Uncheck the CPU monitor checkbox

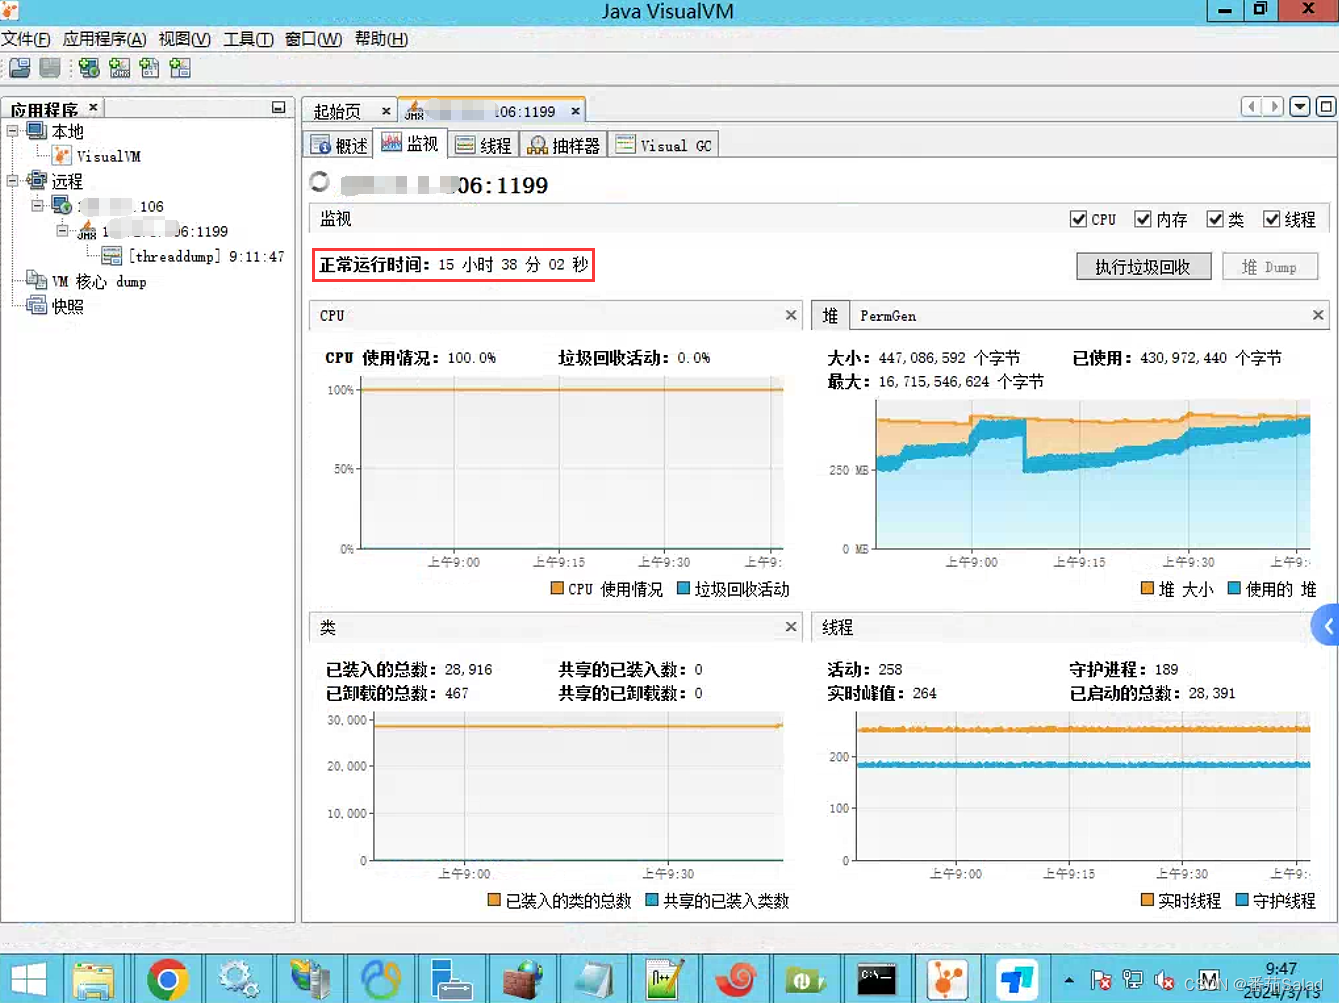pos(1078,219)
